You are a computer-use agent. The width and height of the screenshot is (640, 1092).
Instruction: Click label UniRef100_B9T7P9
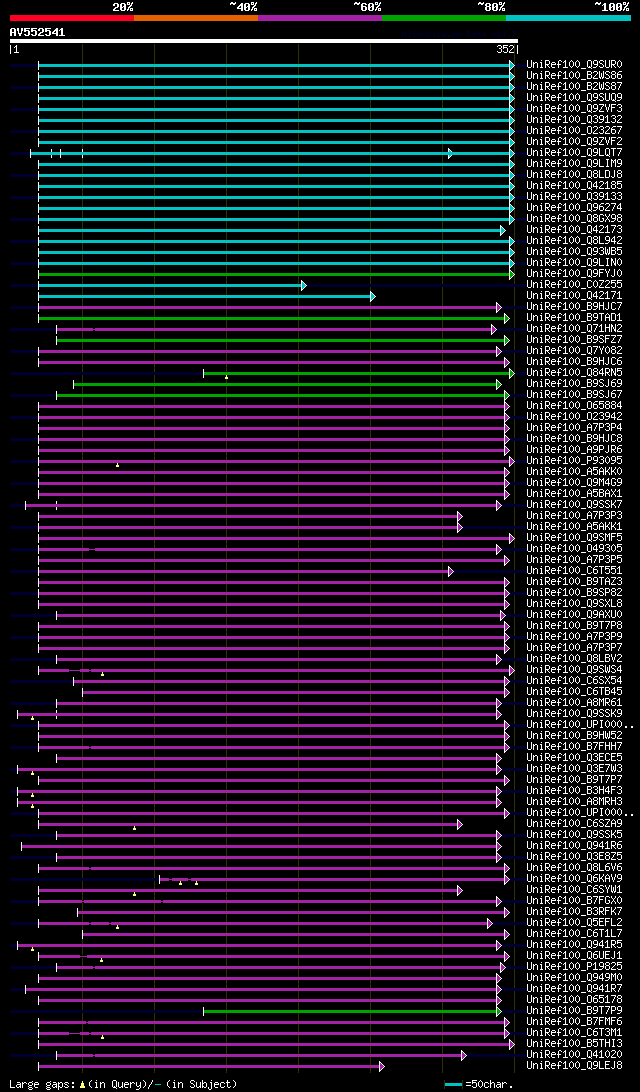(575, 1011)
